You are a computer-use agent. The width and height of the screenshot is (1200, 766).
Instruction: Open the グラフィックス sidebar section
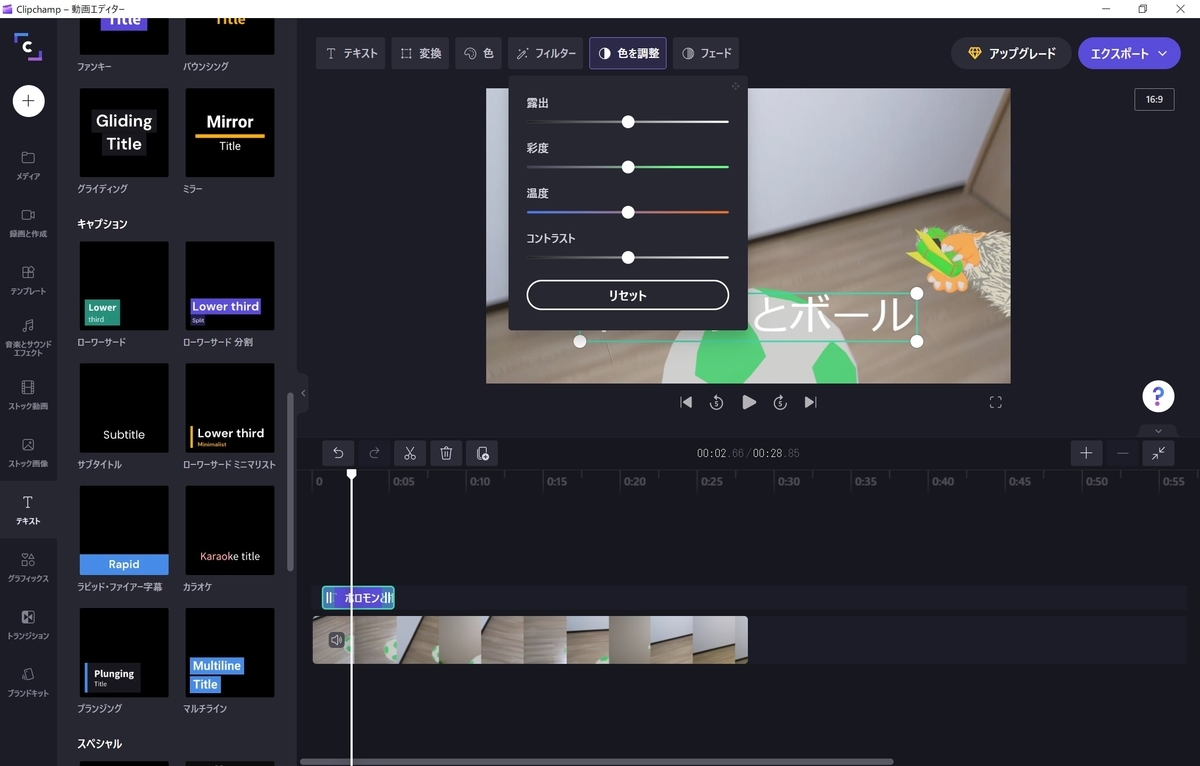(28, 567)
